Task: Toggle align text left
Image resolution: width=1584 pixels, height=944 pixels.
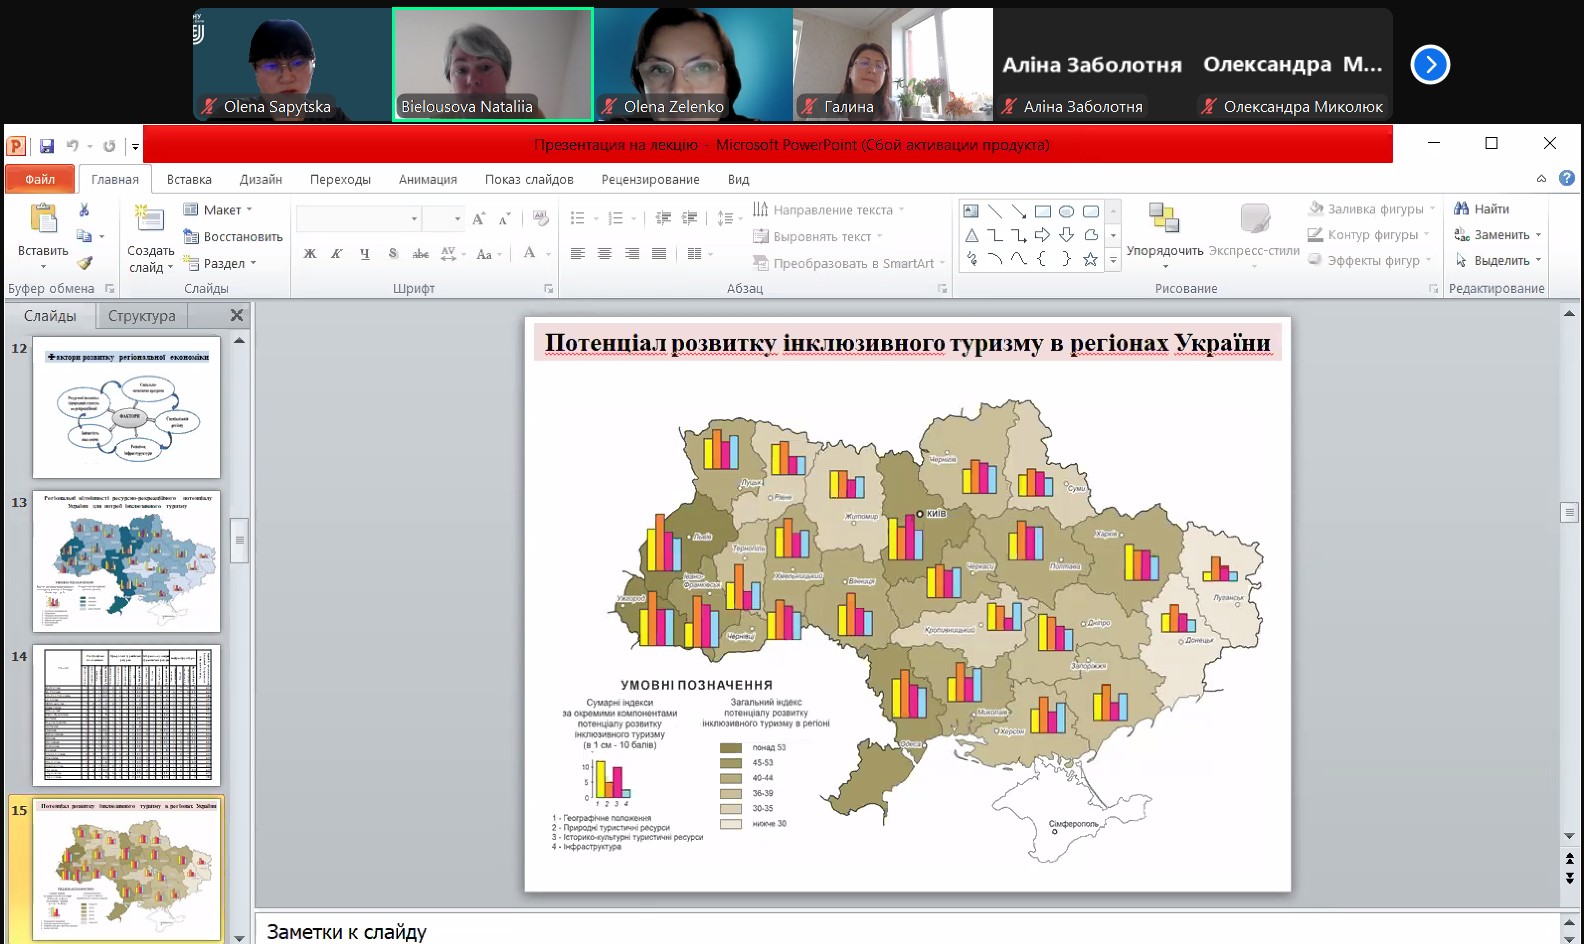Action: click(x=577, y=254)
